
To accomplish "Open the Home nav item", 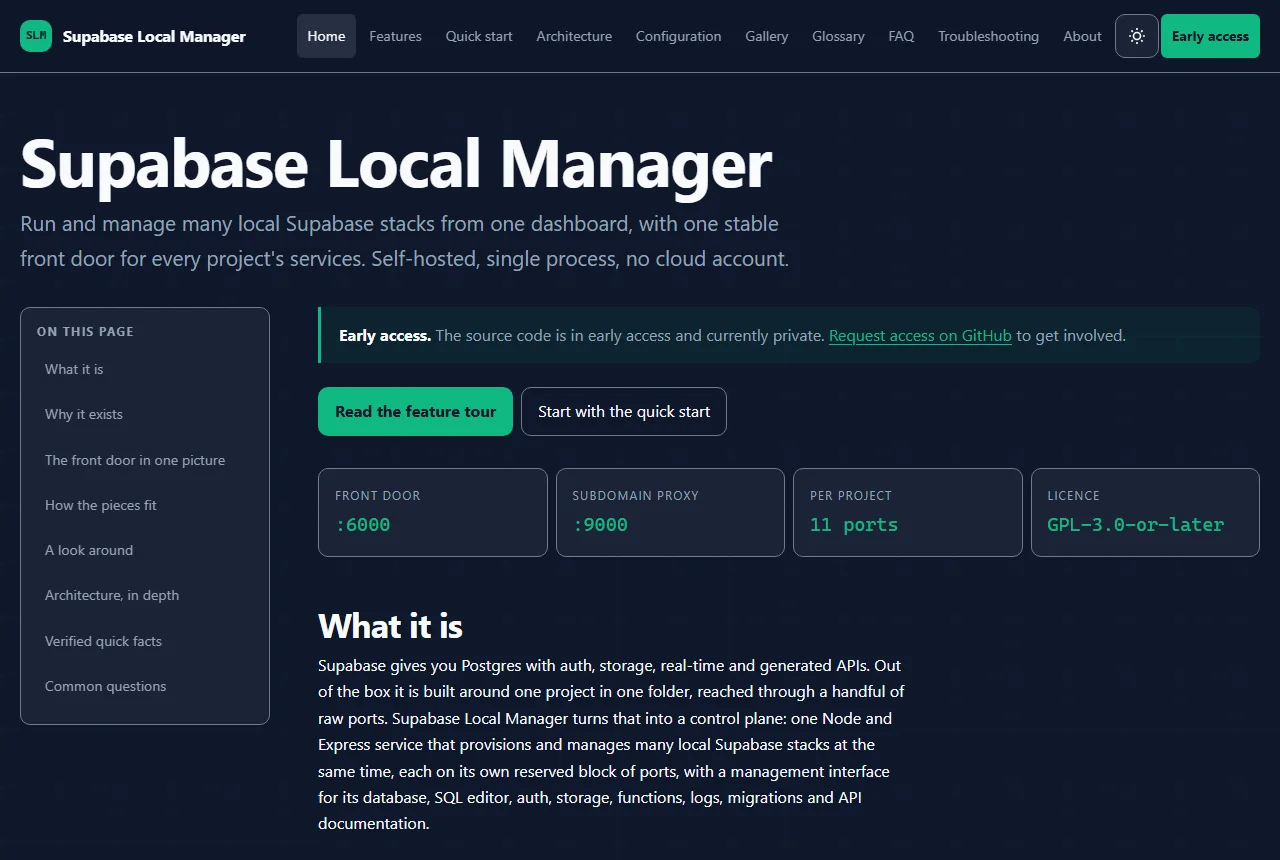I will coord(326,36).
